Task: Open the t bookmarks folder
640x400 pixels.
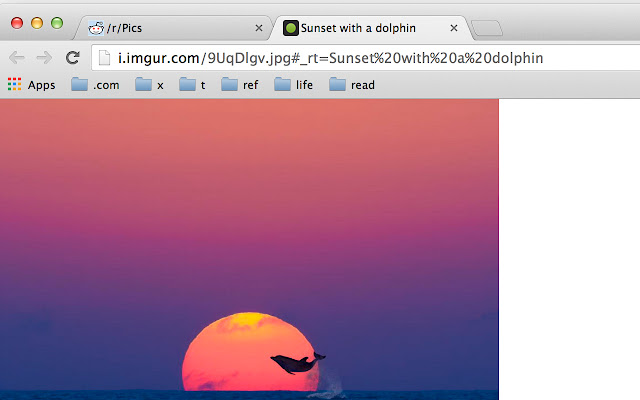Action: click(x=192, y=84)
